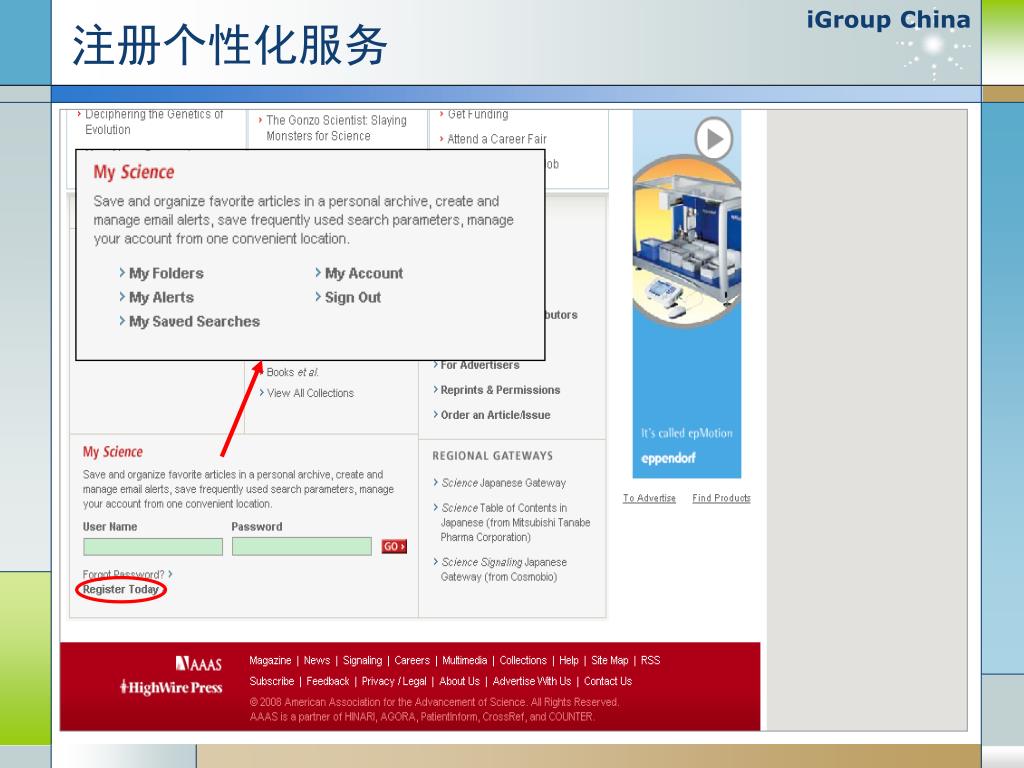This screenshot has height=768, width=1024.
Task: Focus the User Name field
Action: [153, 547]
